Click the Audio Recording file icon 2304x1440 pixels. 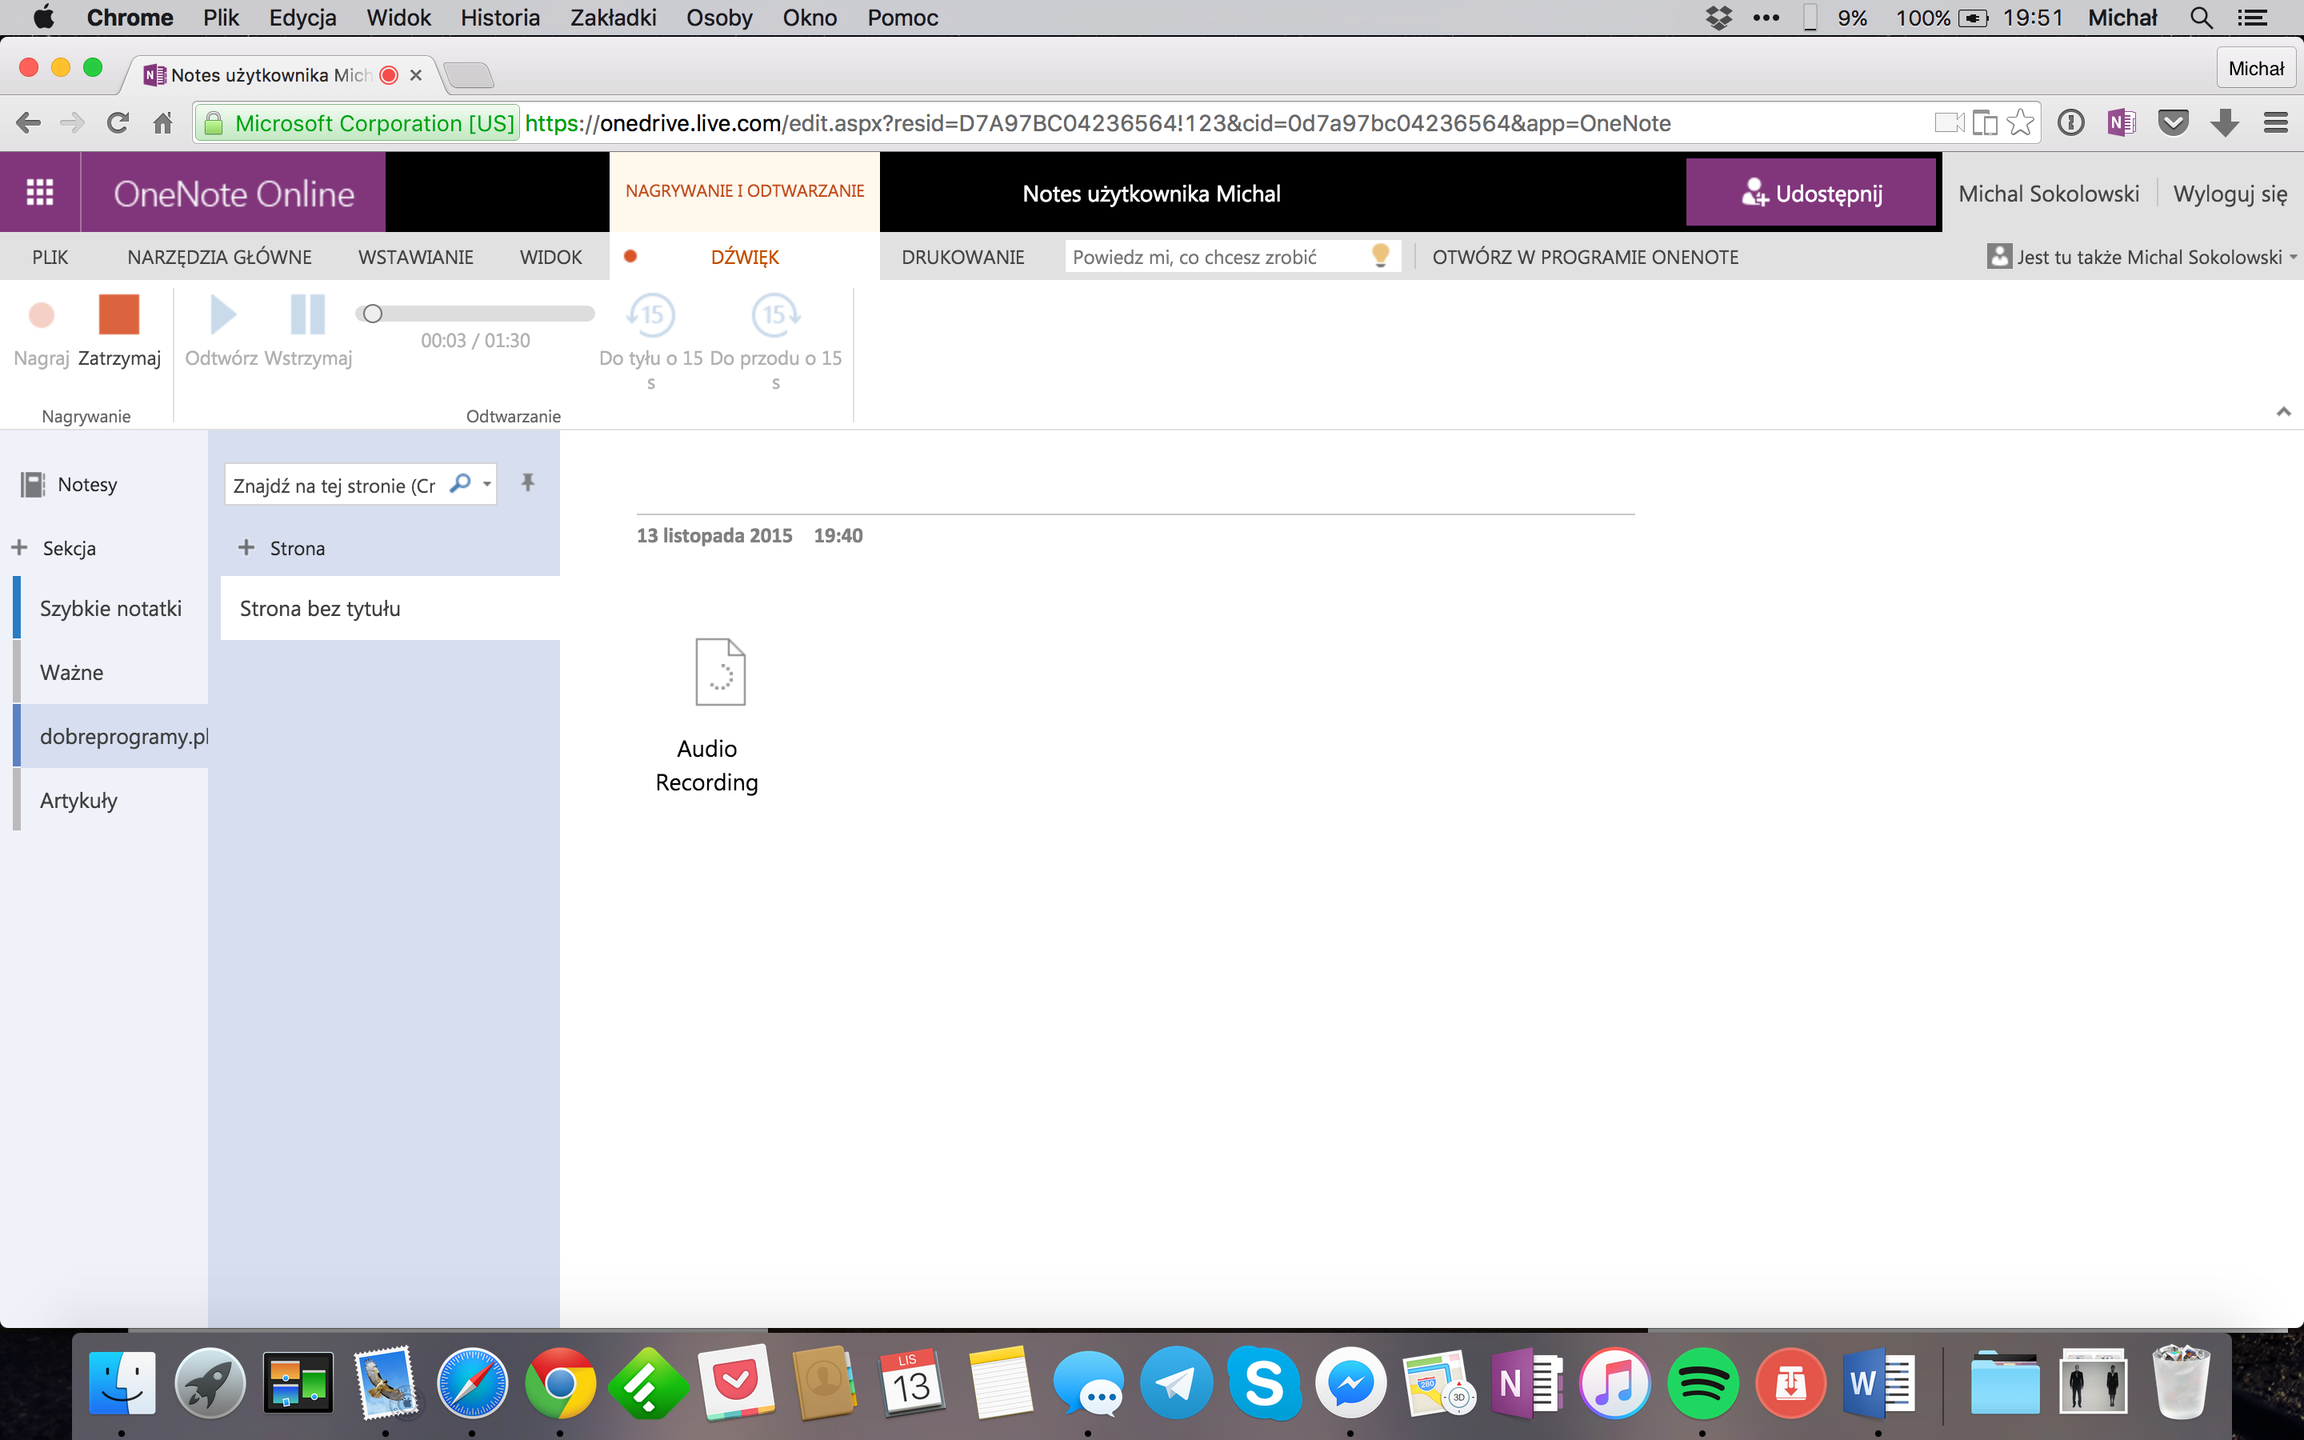[x=720, y=673]
